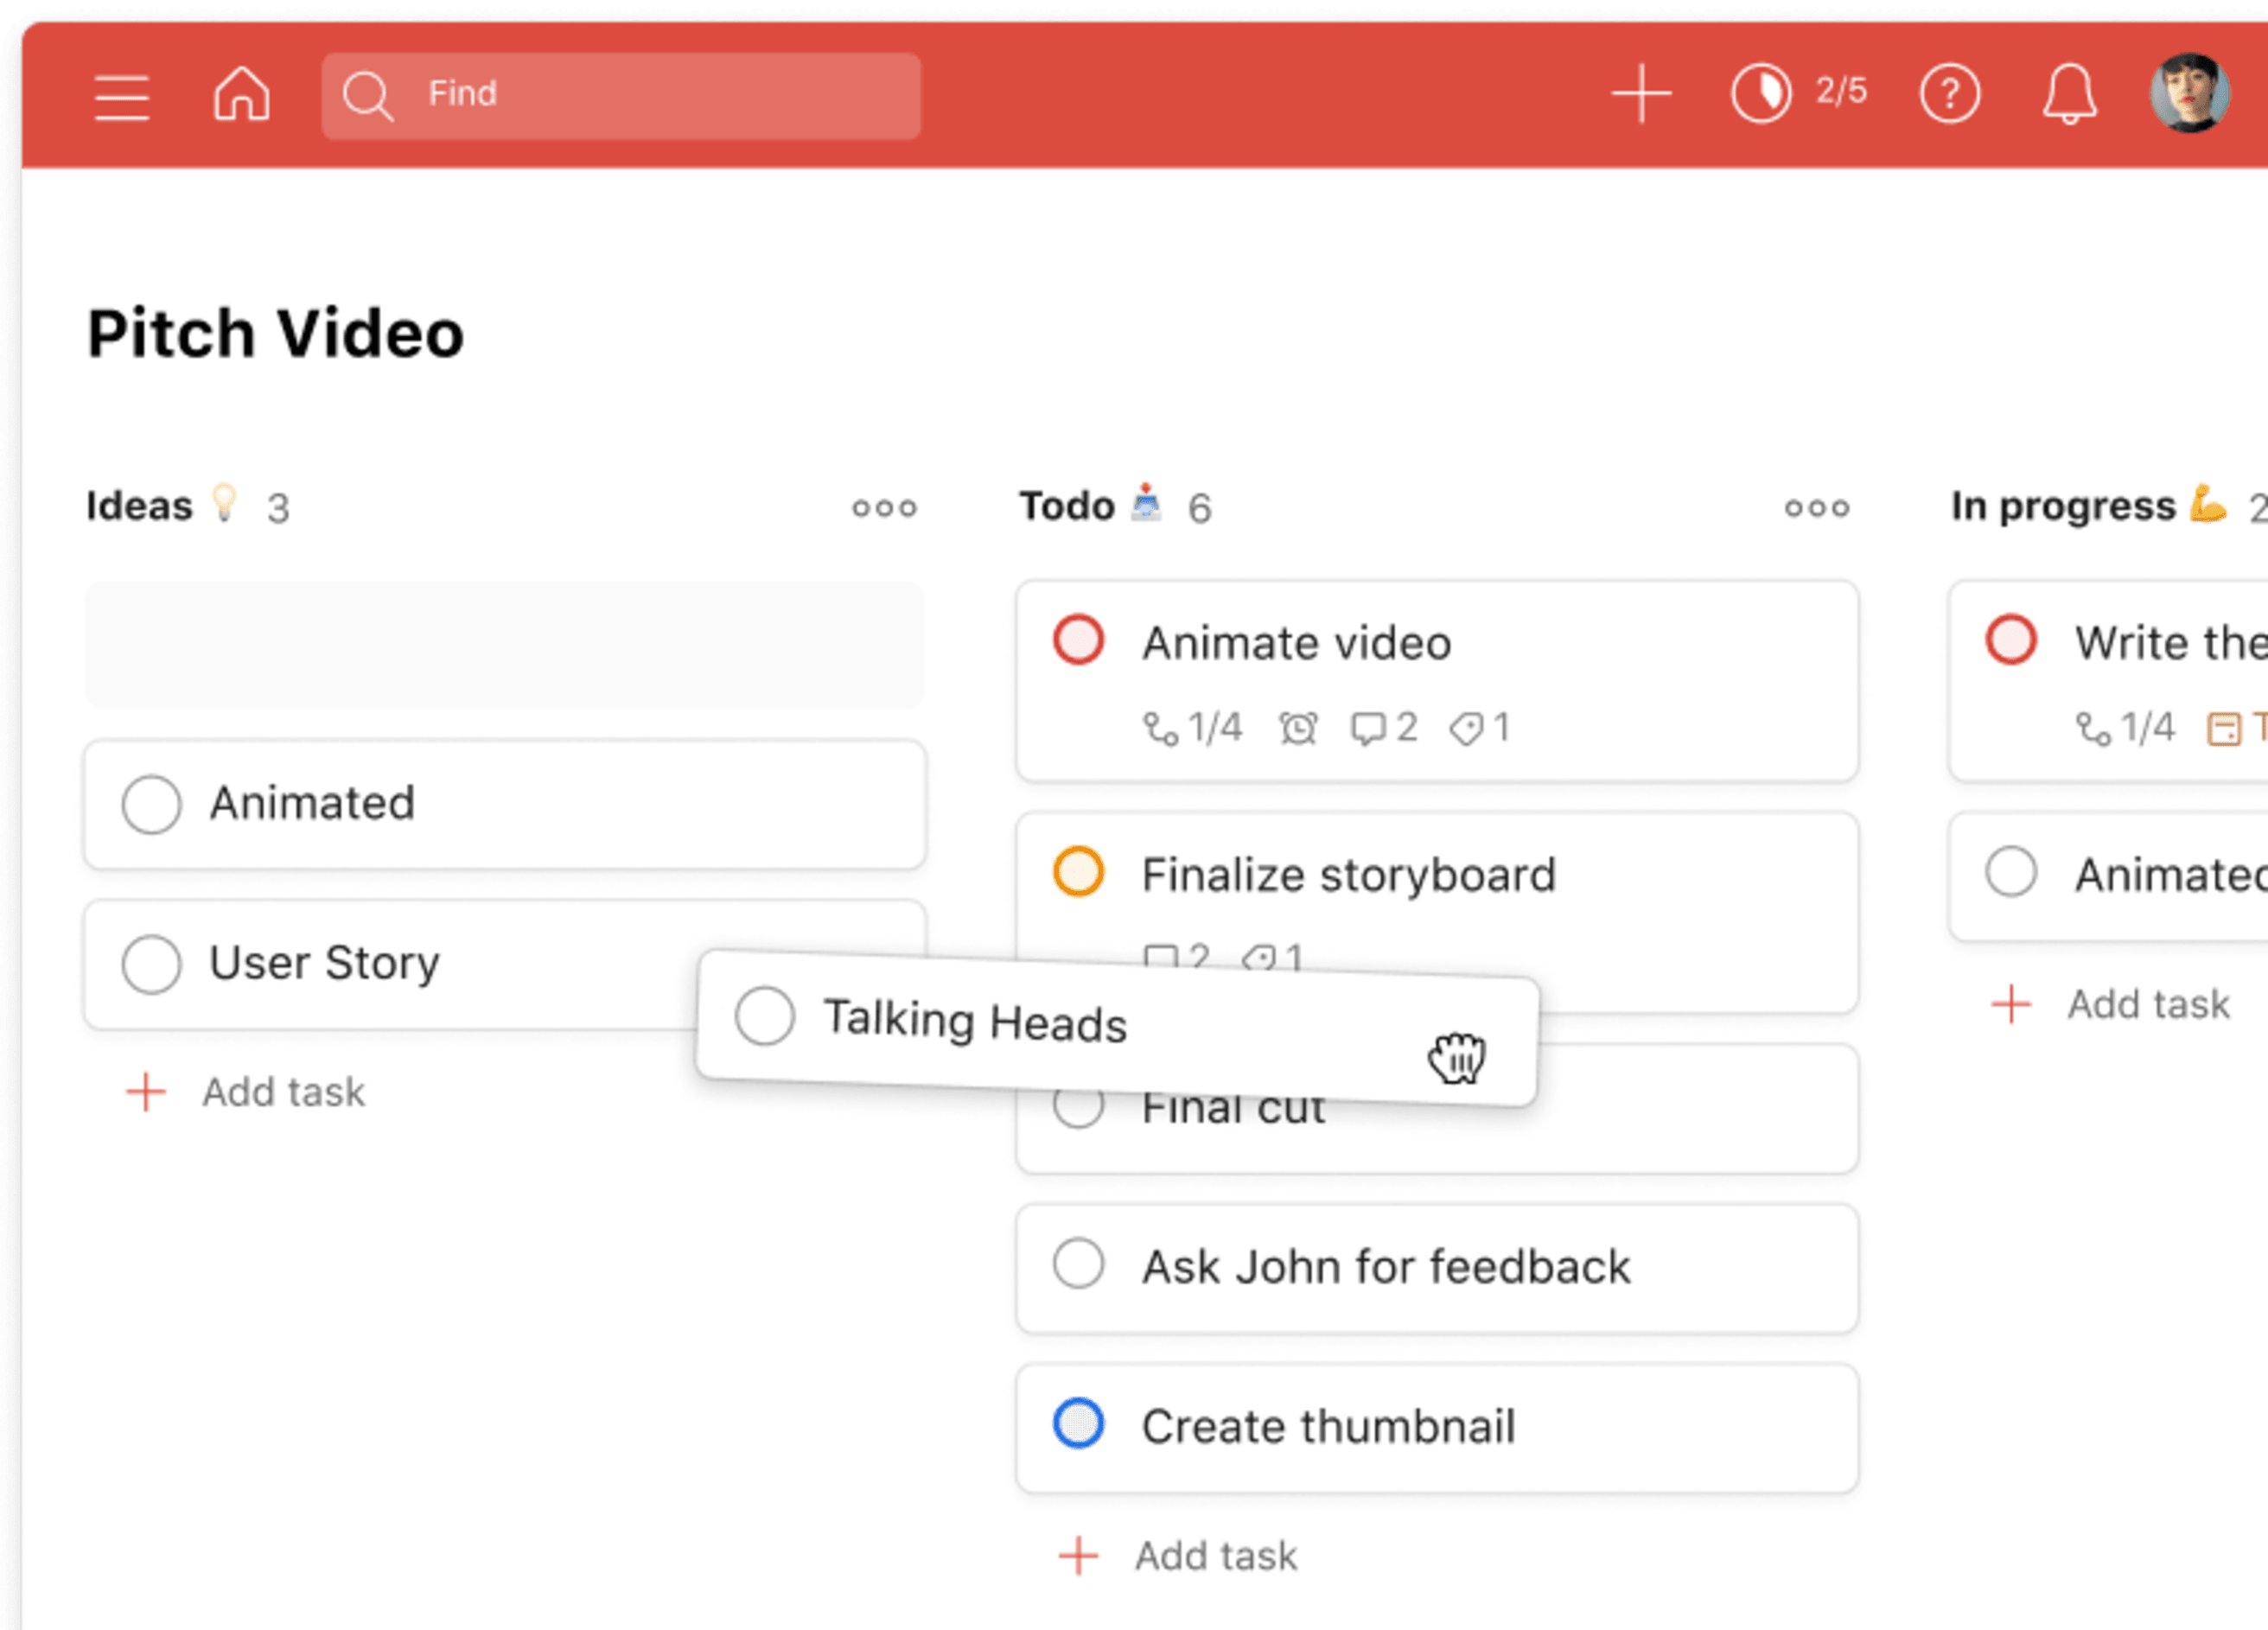Click the home icon in top navbar
Screen dimensions: 2268x1630
point(243,93)
